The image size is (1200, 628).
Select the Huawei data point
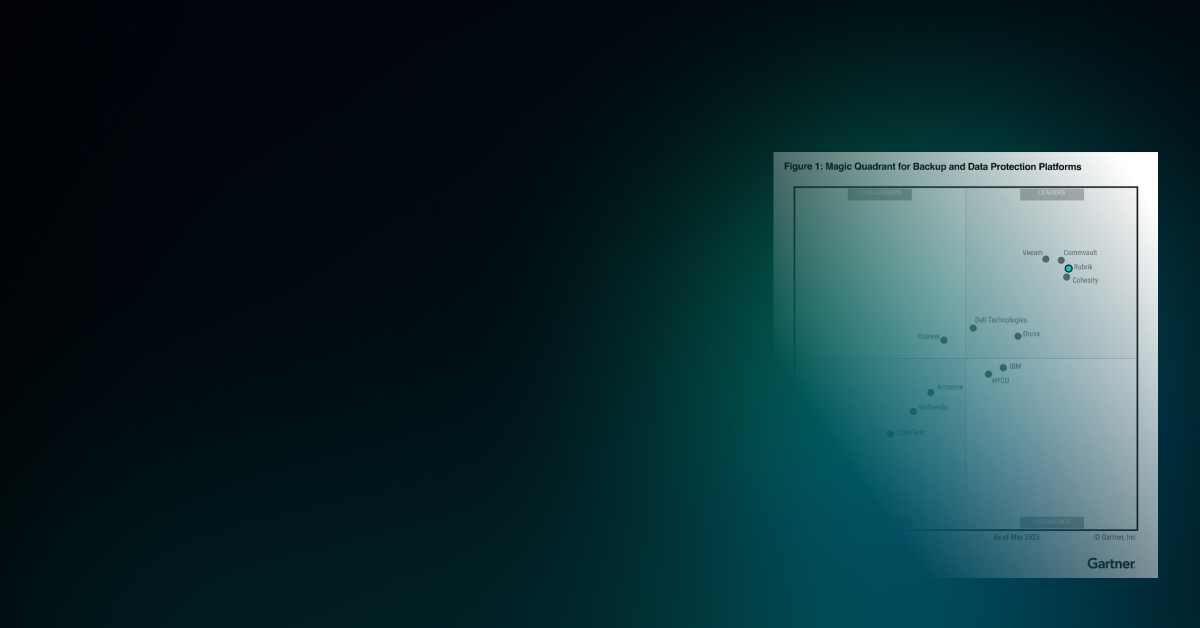tap(944, 340)
